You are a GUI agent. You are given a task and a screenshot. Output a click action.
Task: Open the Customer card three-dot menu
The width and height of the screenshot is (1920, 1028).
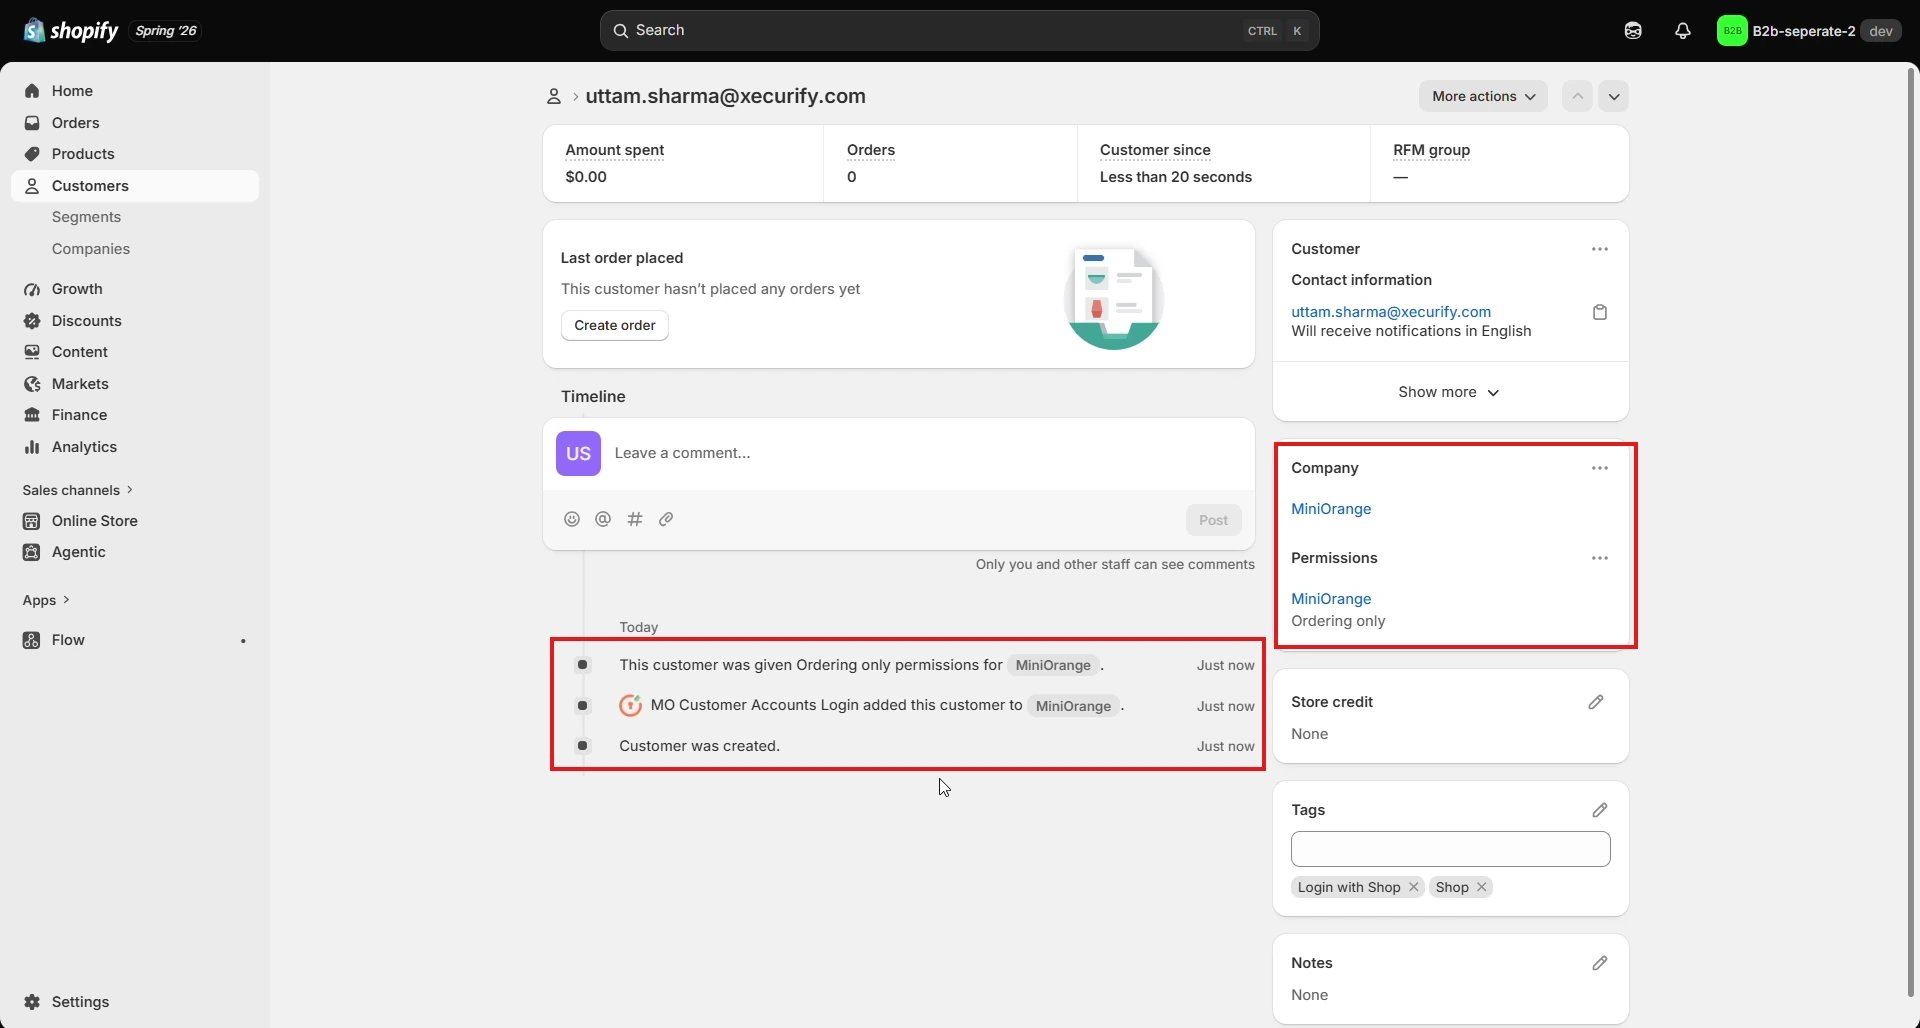click(1600, 249)
